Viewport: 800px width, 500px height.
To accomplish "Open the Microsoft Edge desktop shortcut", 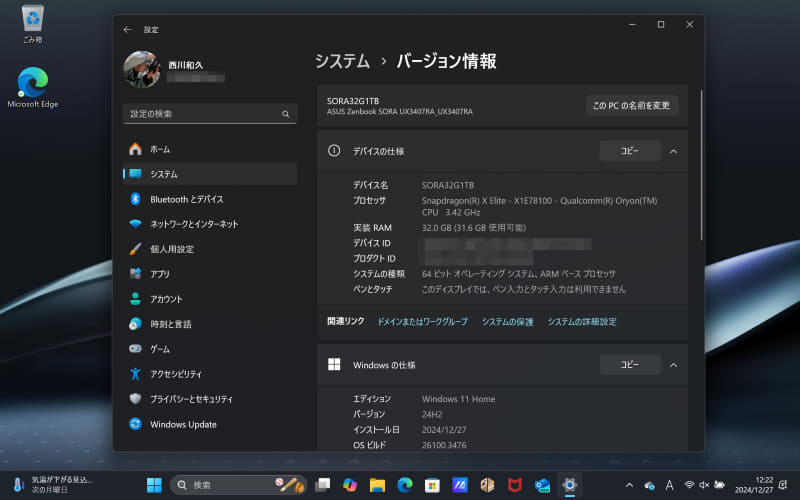I will pos(33,87).
